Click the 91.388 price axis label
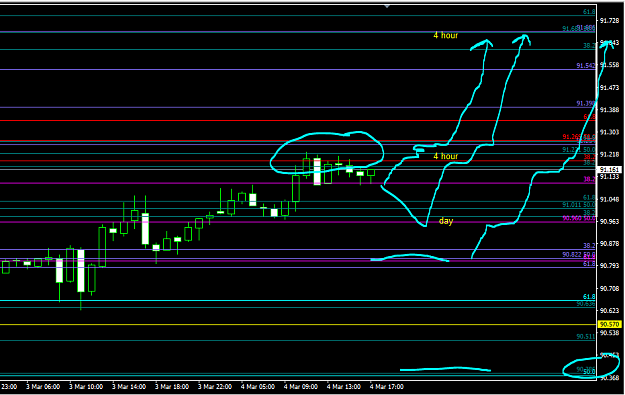Screen dimensions: 625x395 click(x=609, y=110)
